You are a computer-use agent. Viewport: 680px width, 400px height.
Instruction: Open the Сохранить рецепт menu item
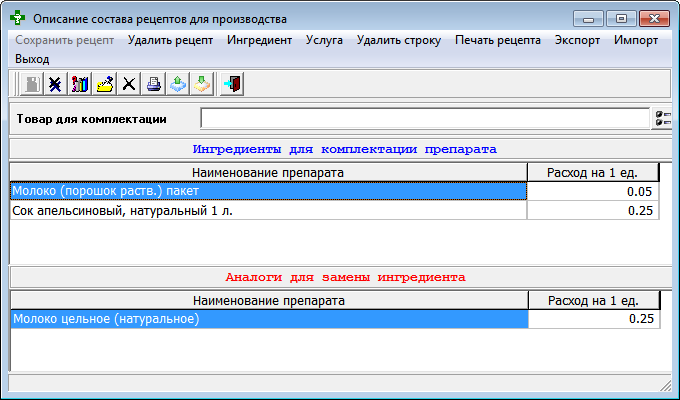click(x=65, y=40)
